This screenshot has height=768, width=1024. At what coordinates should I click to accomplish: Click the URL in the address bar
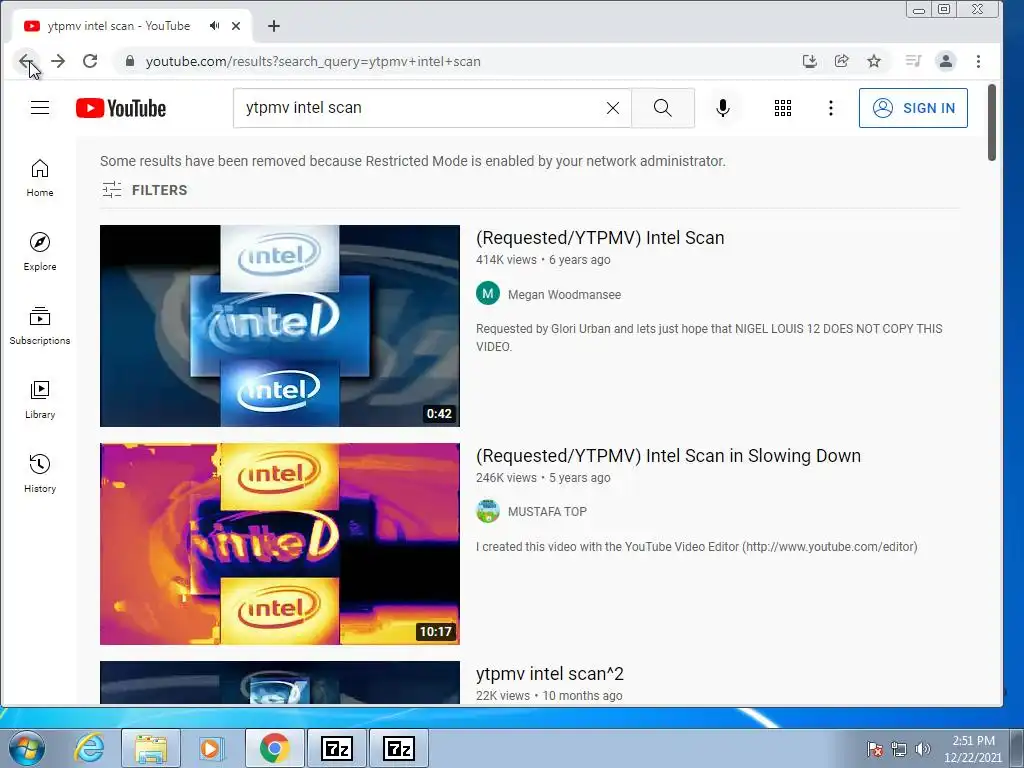point(313,61)
